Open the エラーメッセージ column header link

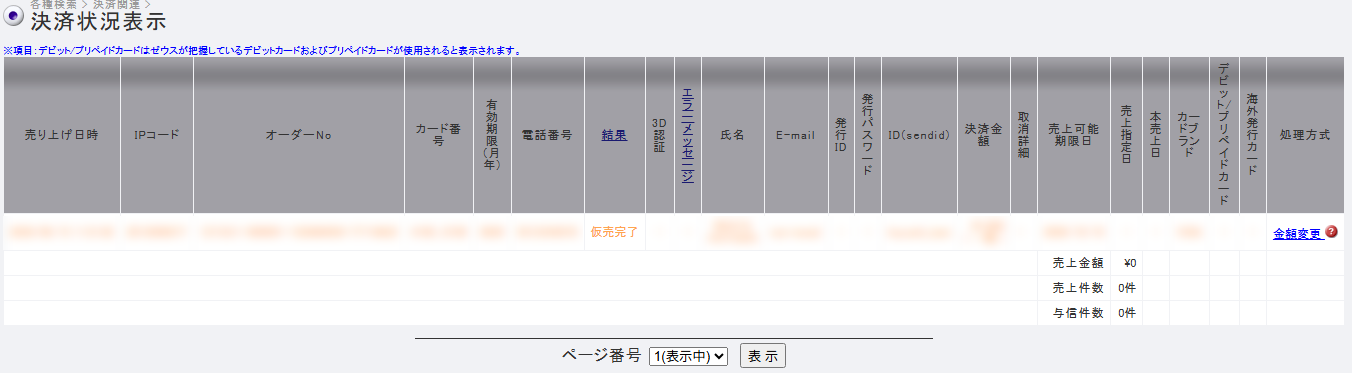(x=688, y=135)
